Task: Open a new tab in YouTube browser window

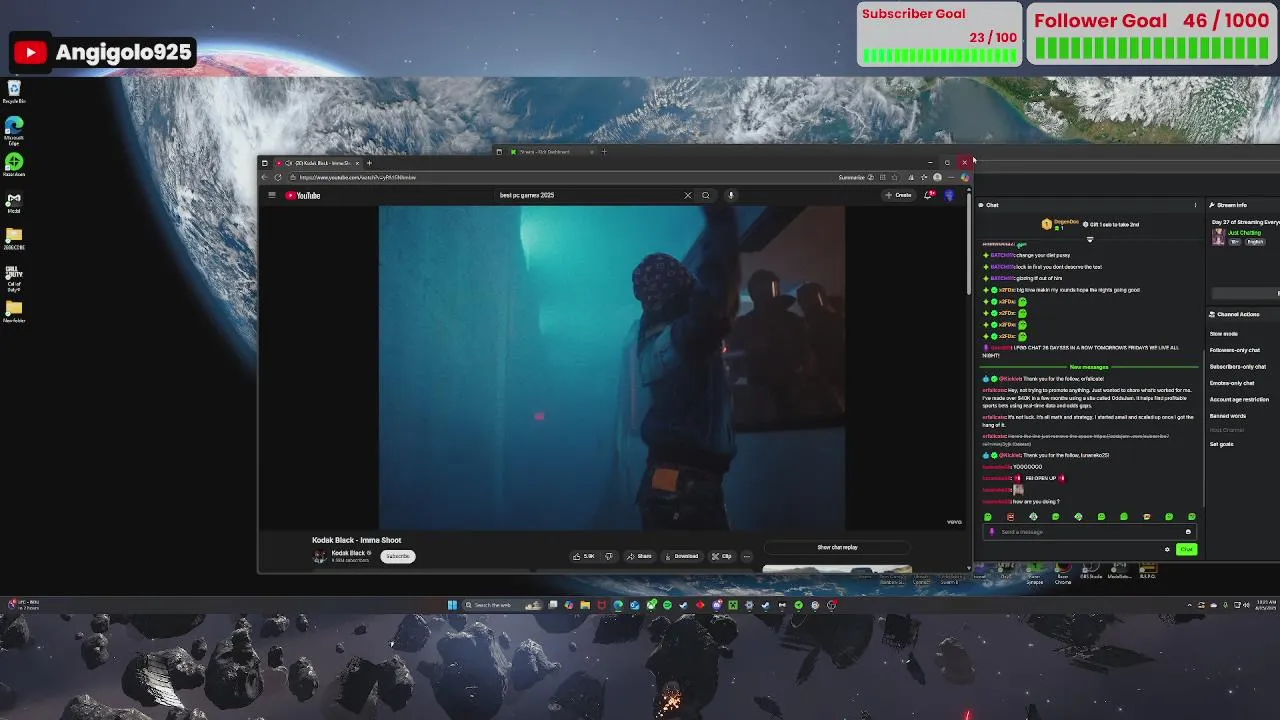Action: pyautogui.click(x=369, y=163)
